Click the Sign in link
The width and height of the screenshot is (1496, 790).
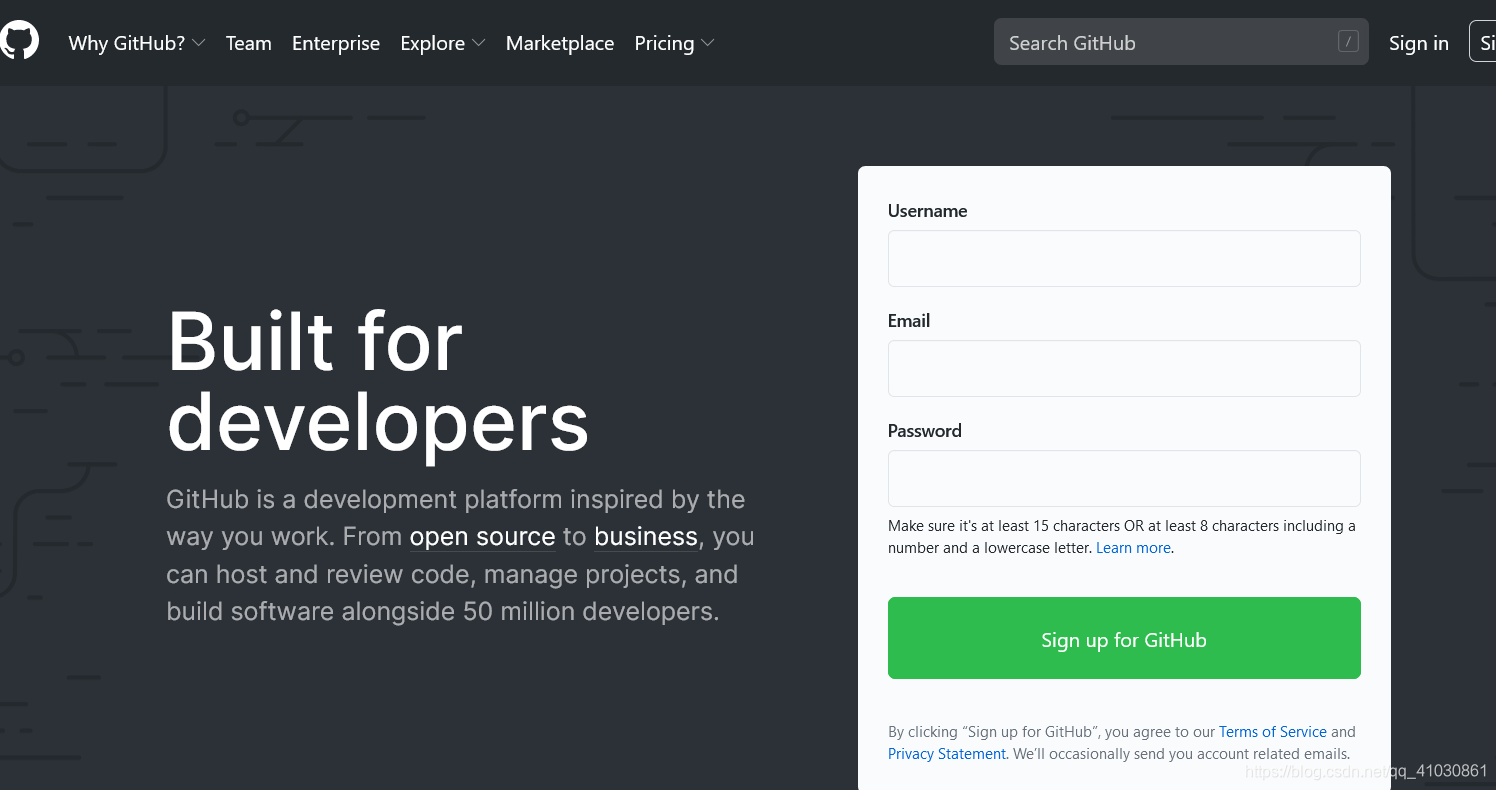coord(1418,43)
